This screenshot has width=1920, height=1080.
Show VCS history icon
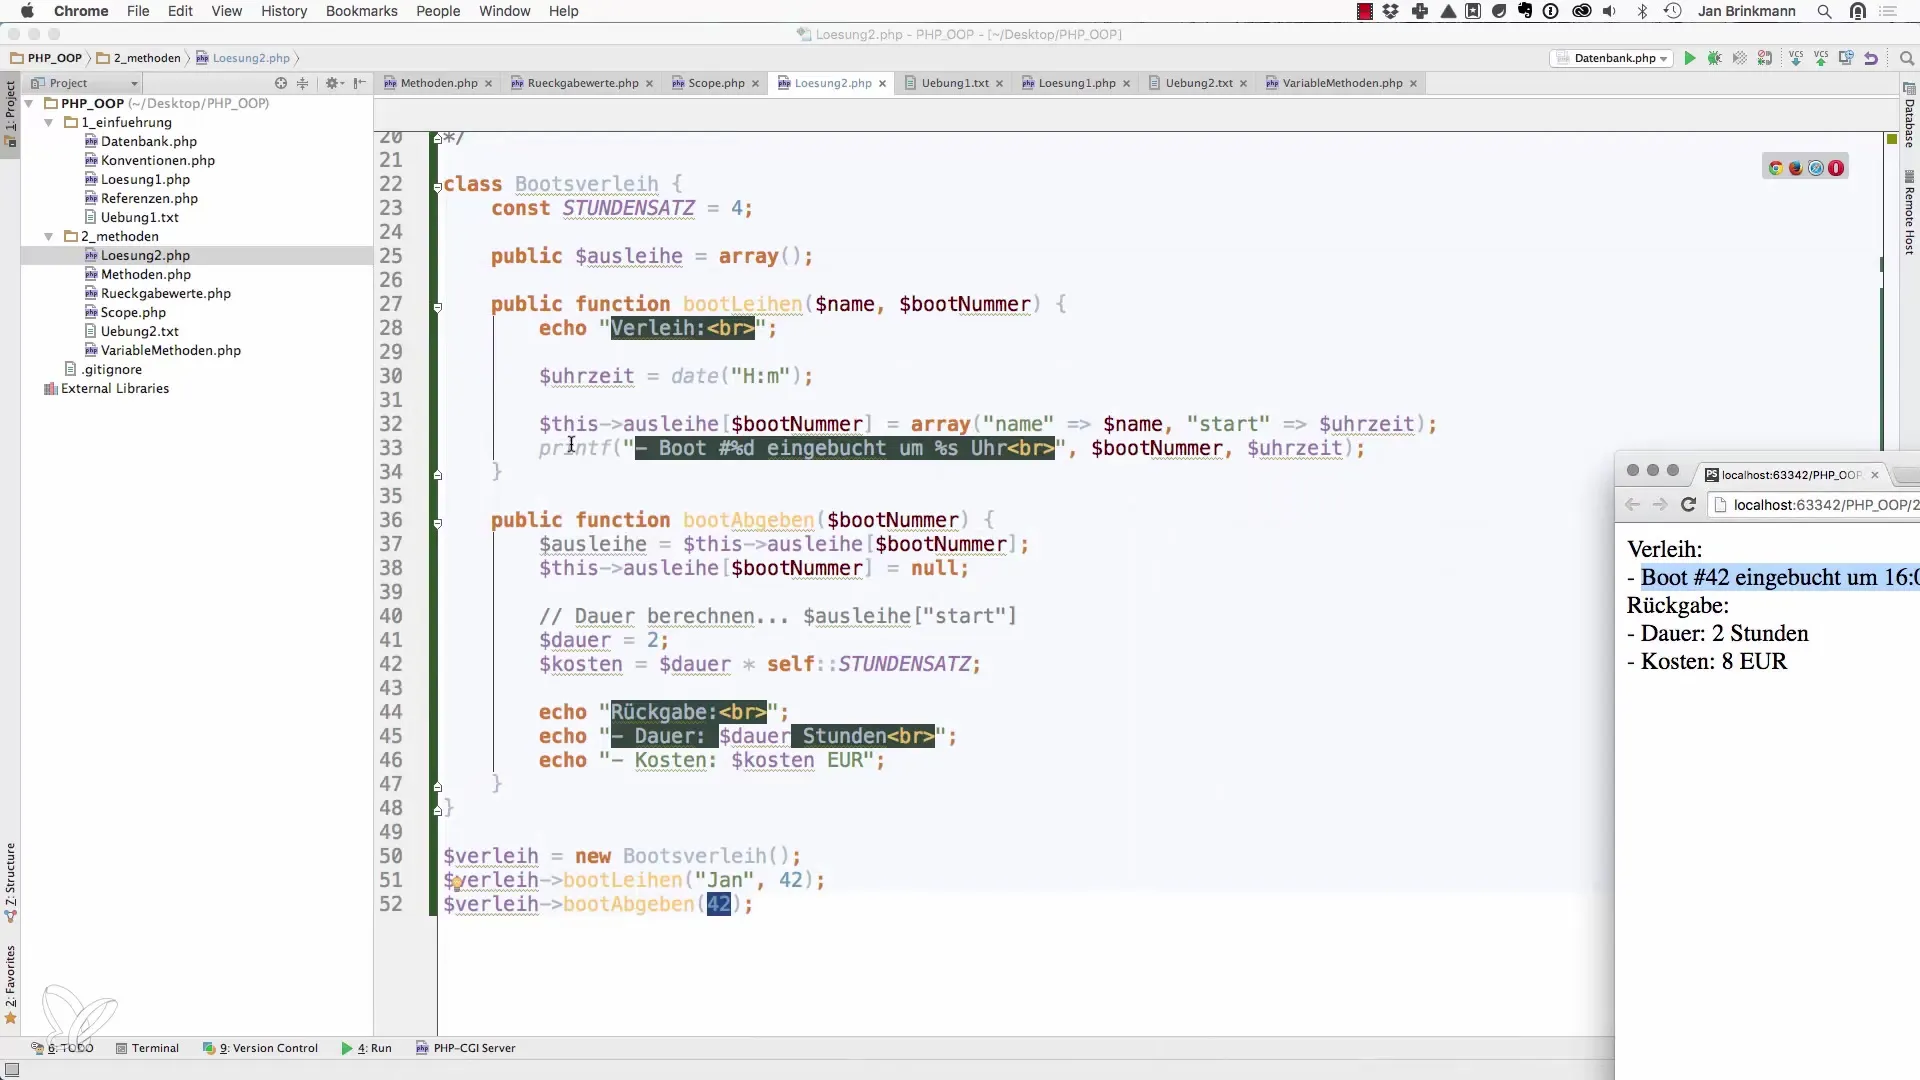point(1846,58)
